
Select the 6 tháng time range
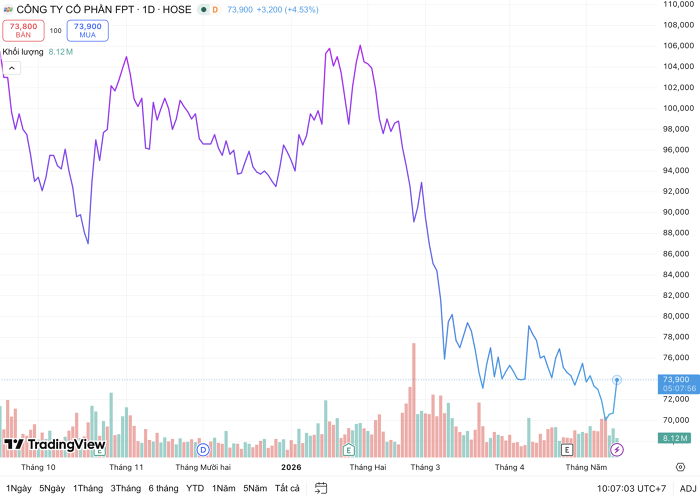(x=163, y=488)
